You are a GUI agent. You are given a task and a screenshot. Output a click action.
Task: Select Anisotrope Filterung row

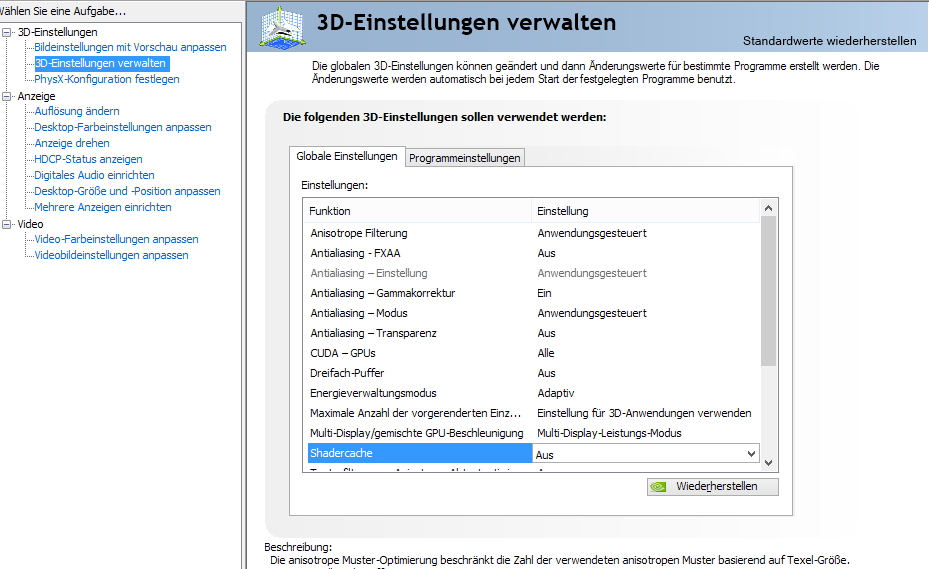[x=533, y=233]
